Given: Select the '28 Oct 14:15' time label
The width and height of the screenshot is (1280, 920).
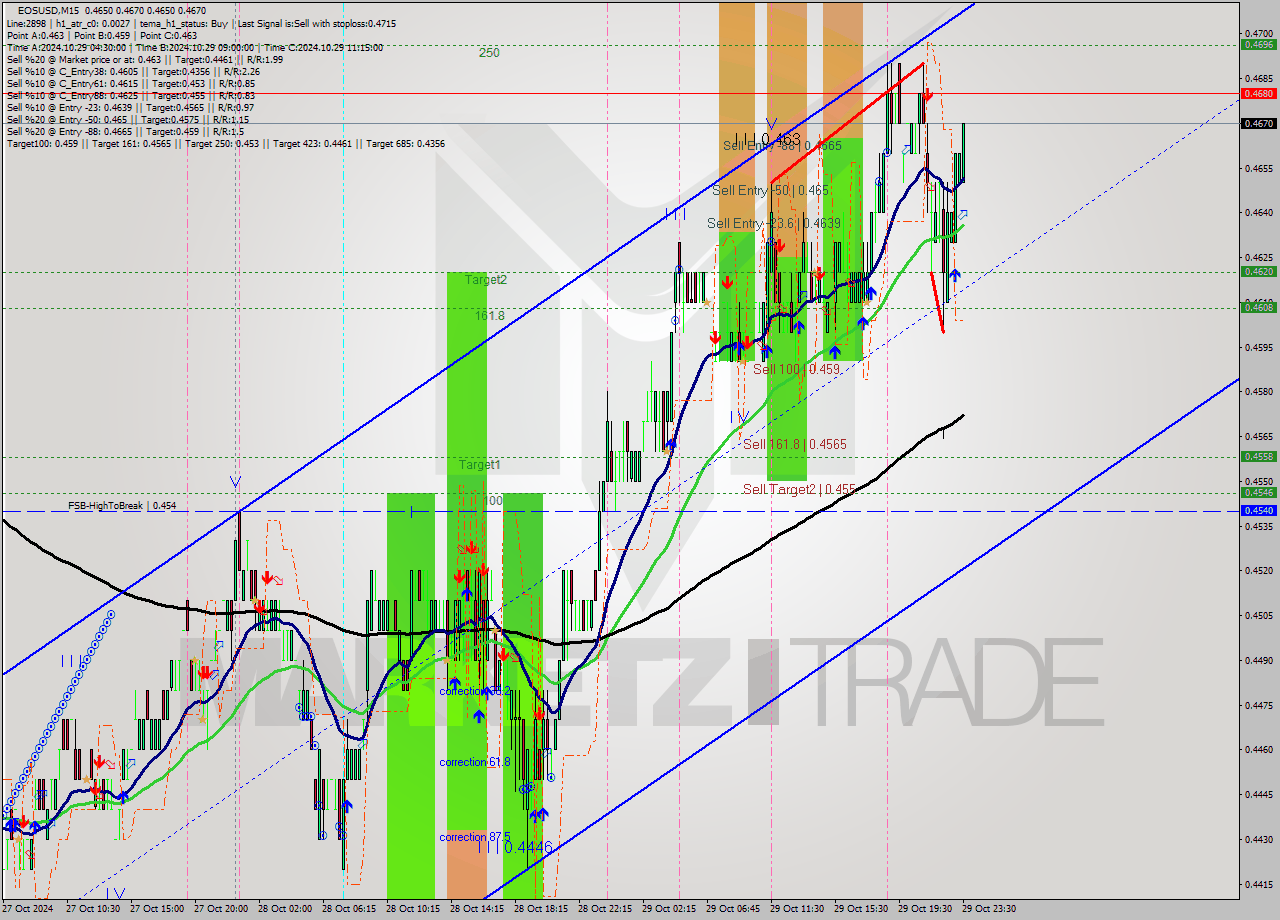Looking at the screenshot, I should (x=475, y=909).
